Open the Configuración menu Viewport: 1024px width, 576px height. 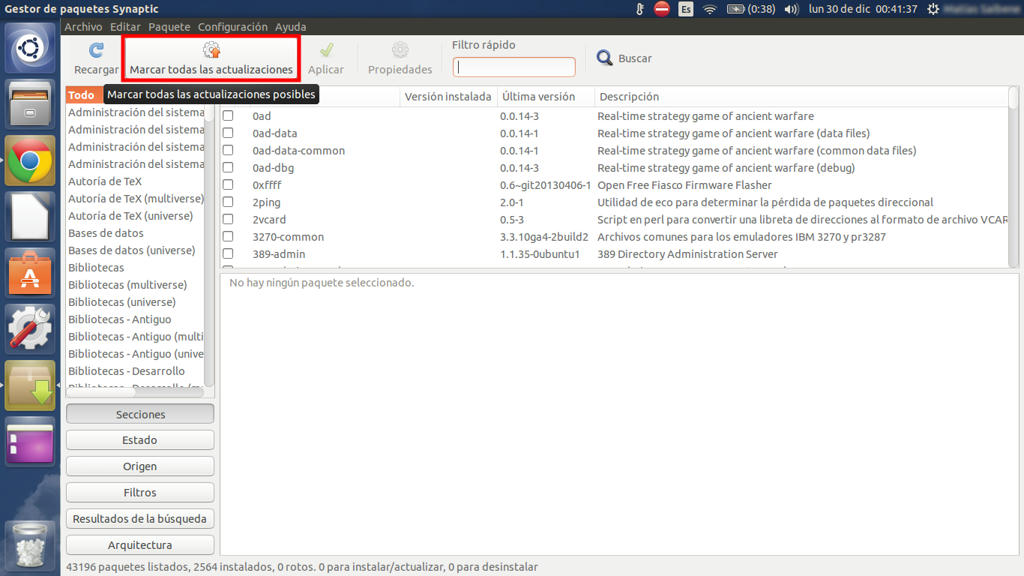(232, 27)
